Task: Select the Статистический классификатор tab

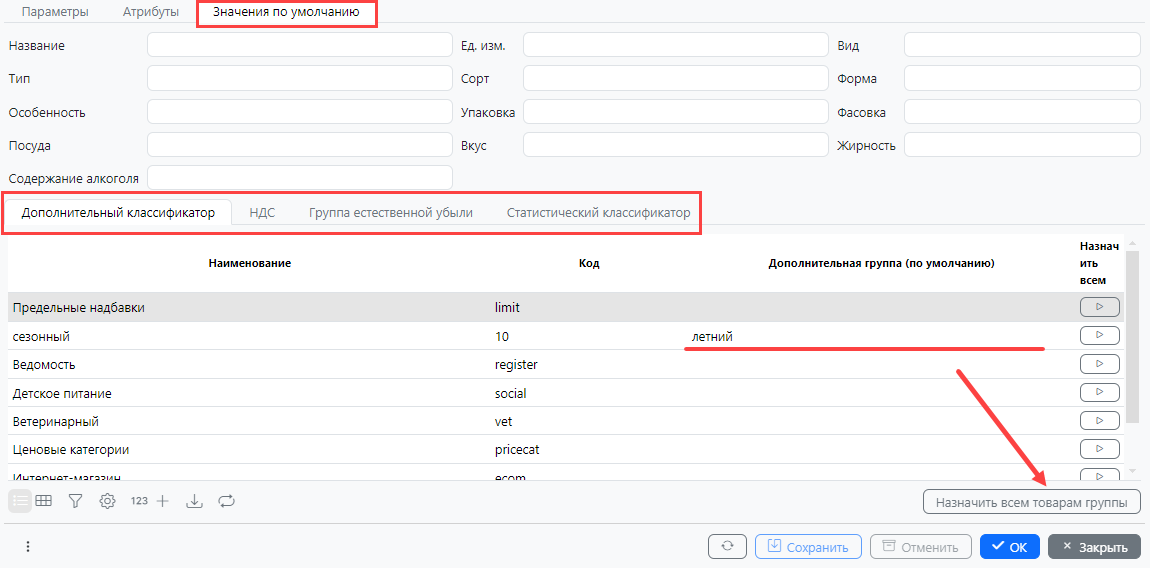Action: point(598,213)
